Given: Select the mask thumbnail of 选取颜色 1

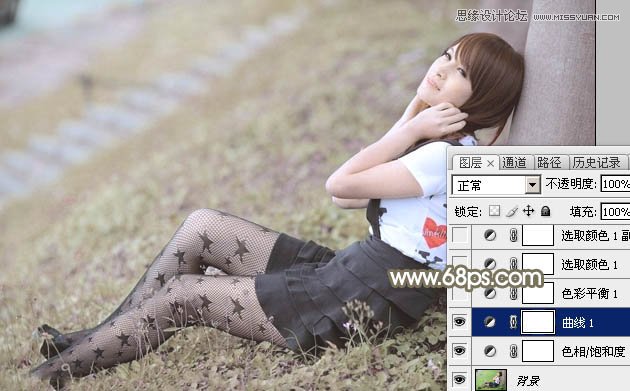Looking at the screenshot, I should click(x=538, y=264).
